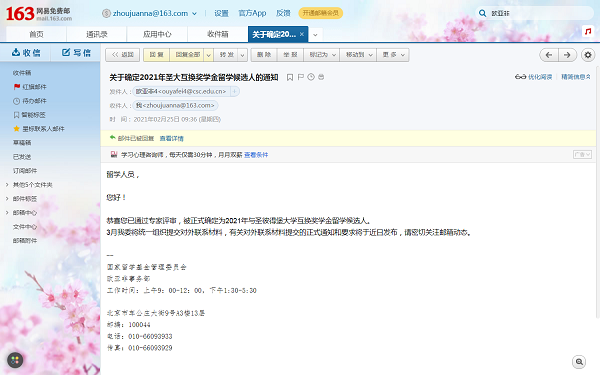Go to previous email with left arrow
600x375 pixels.
(x=549, y=55)
